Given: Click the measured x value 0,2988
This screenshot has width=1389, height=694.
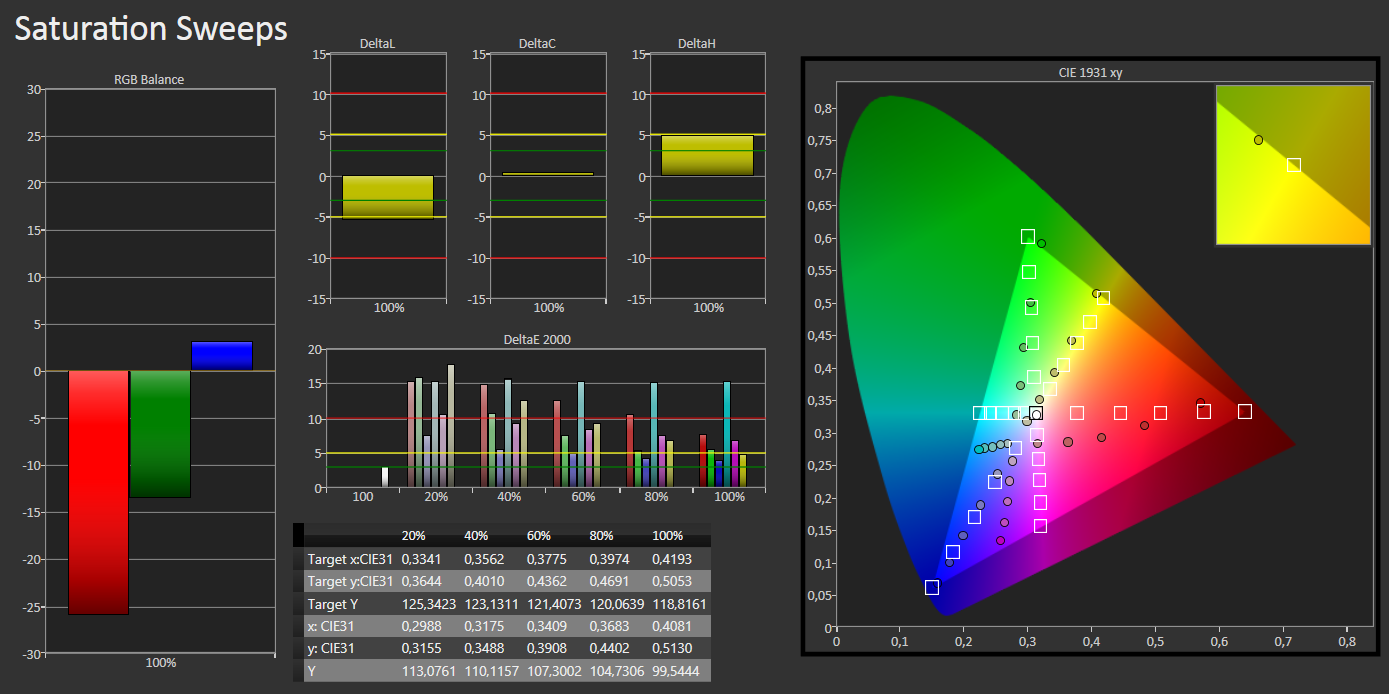Looking at the screenshot, I should point(421,626).
